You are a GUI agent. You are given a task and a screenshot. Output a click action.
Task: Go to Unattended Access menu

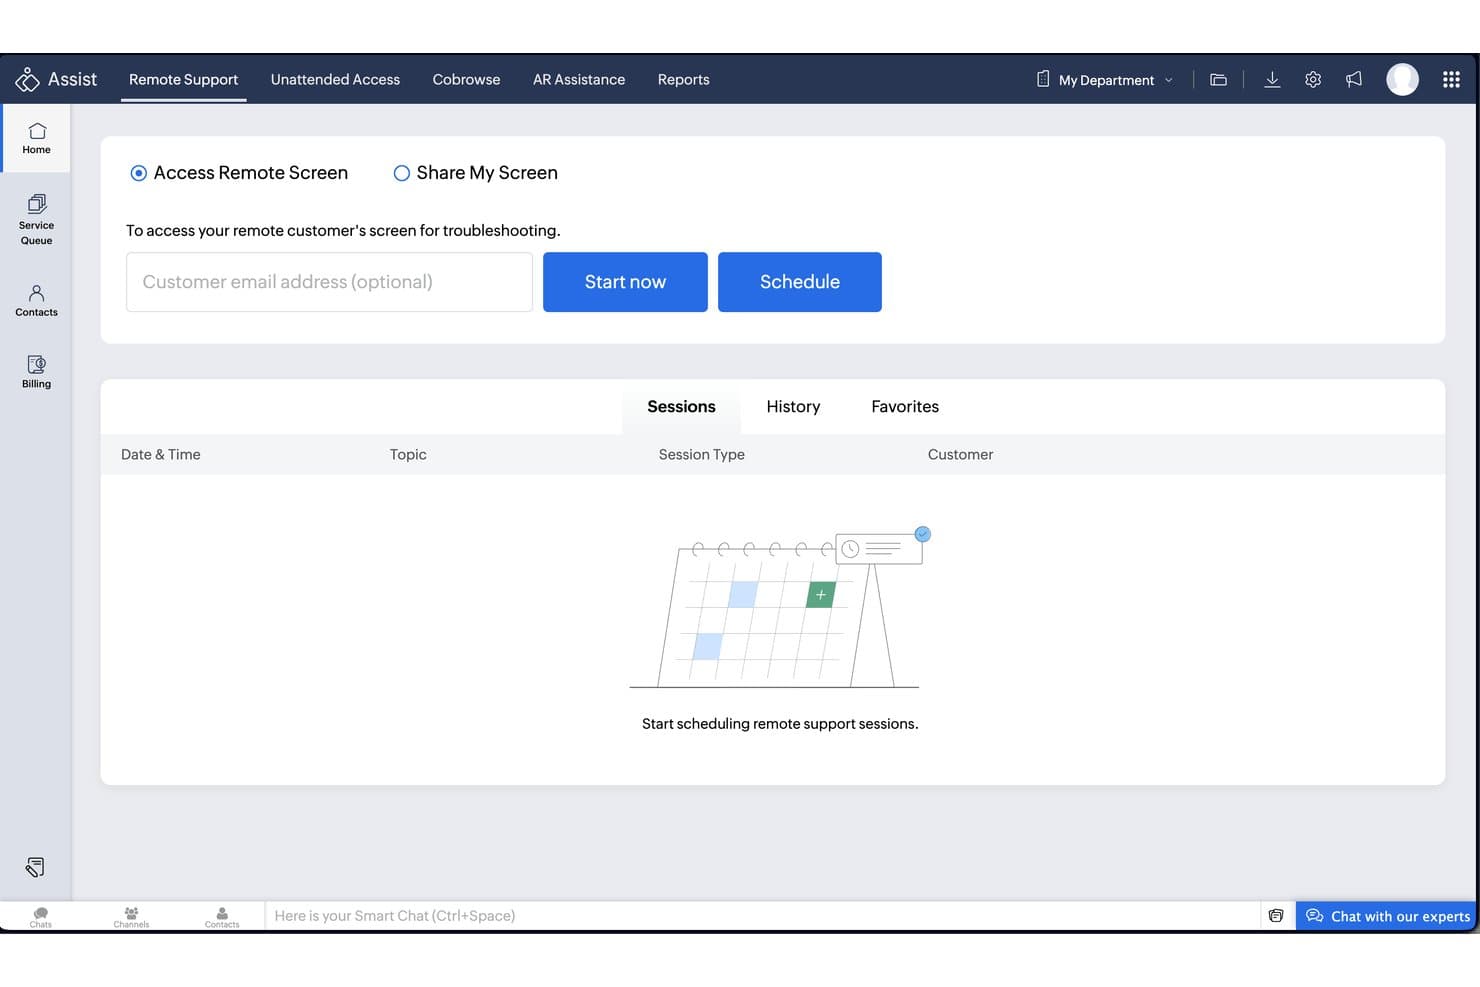(335, 79)
